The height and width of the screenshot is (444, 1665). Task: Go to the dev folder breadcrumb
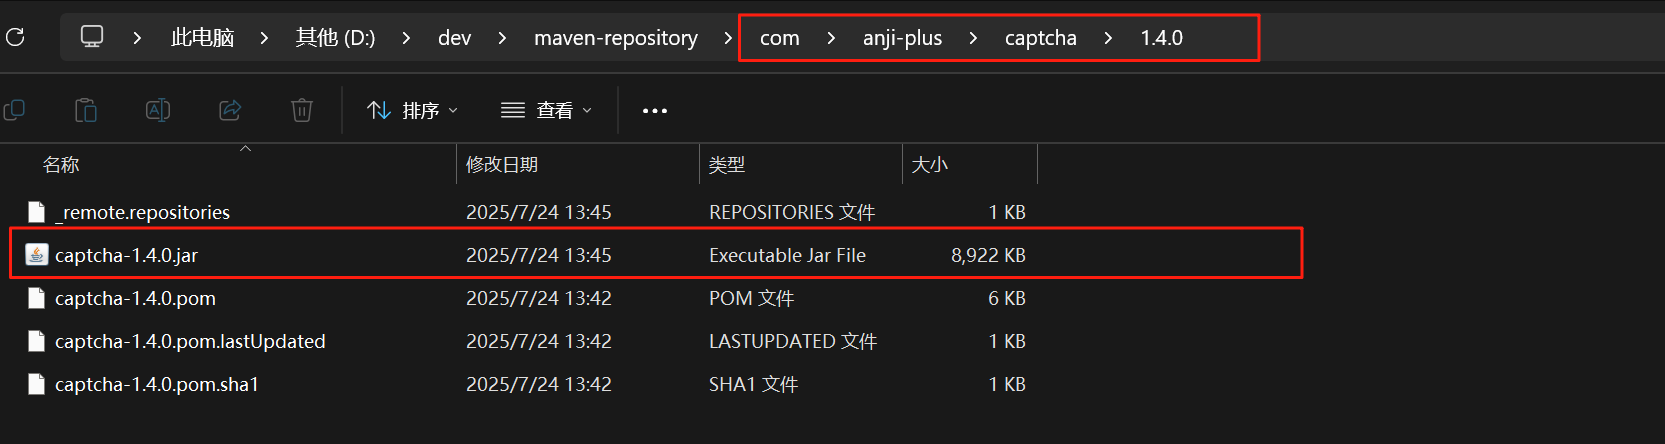coord(454,38)
